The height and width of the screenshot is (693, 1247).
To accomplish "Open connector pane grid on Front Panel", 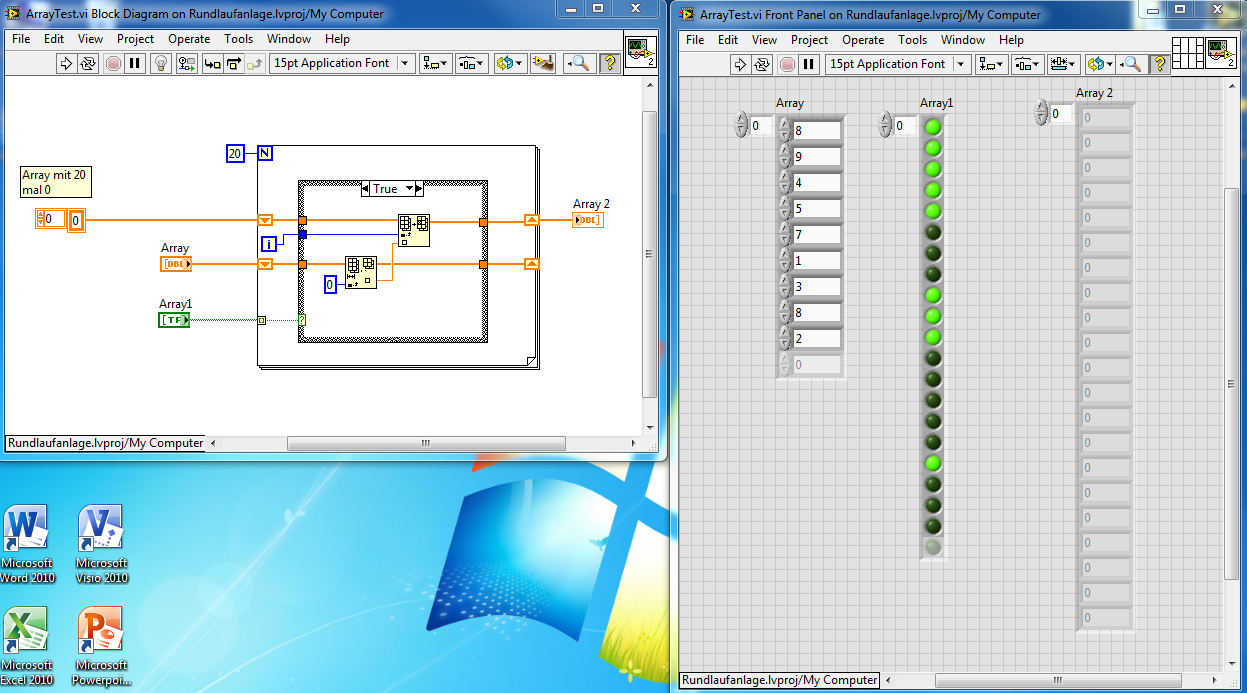I will coord(1186,51).
